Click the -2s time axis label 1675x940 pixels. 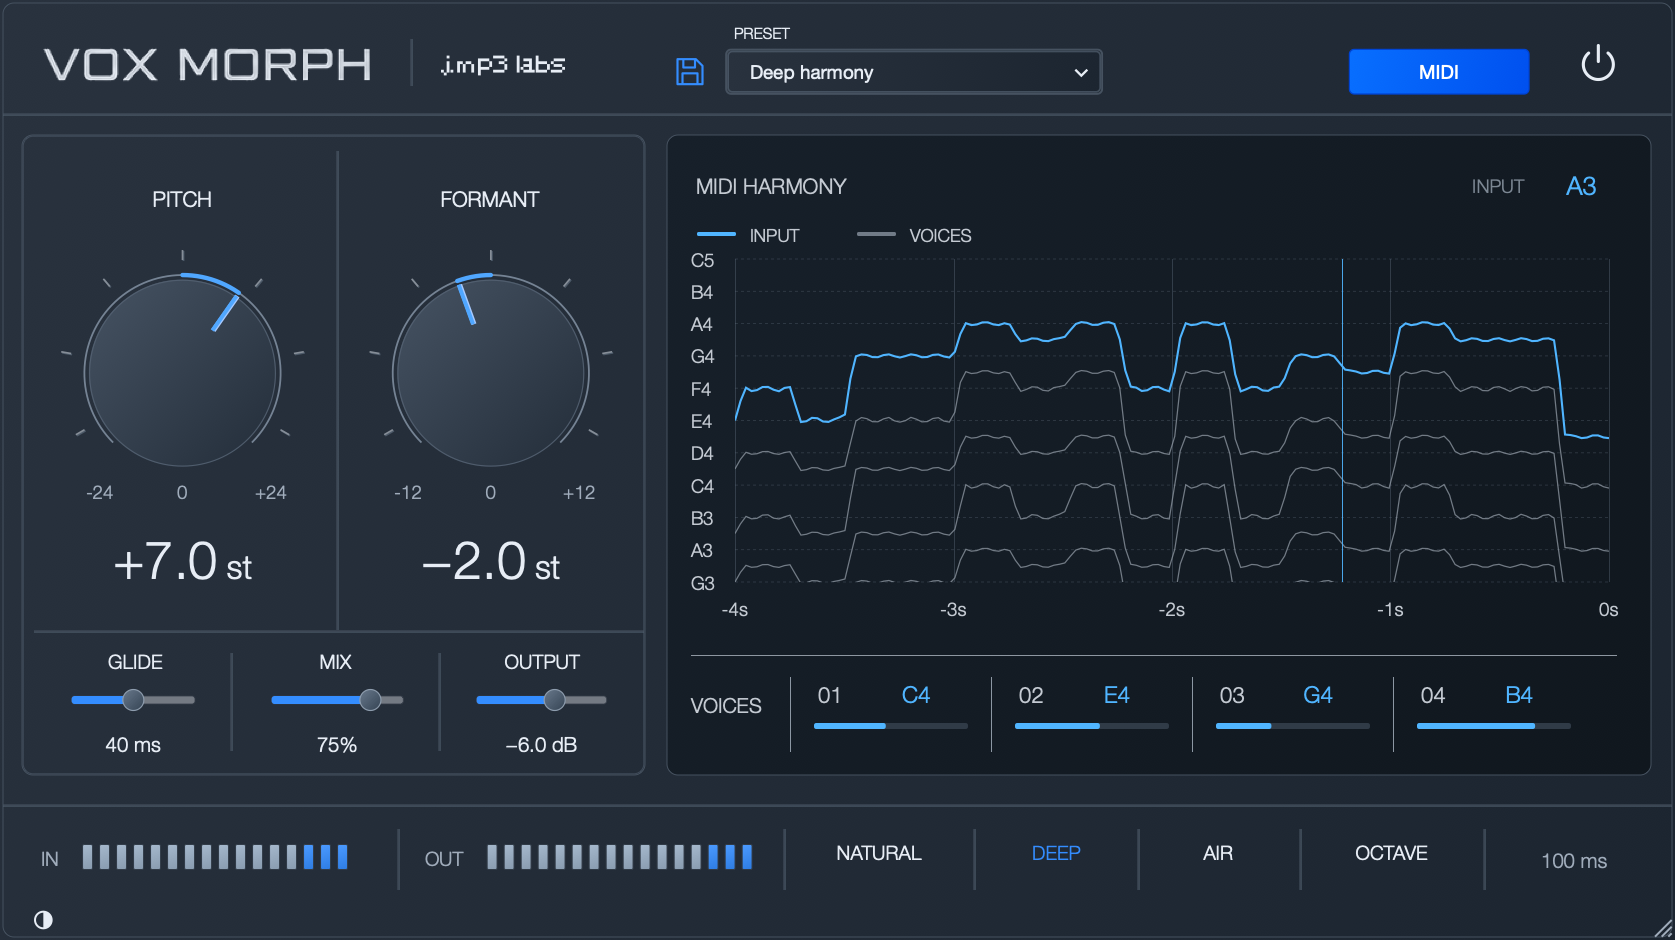tap(1171, 610)
